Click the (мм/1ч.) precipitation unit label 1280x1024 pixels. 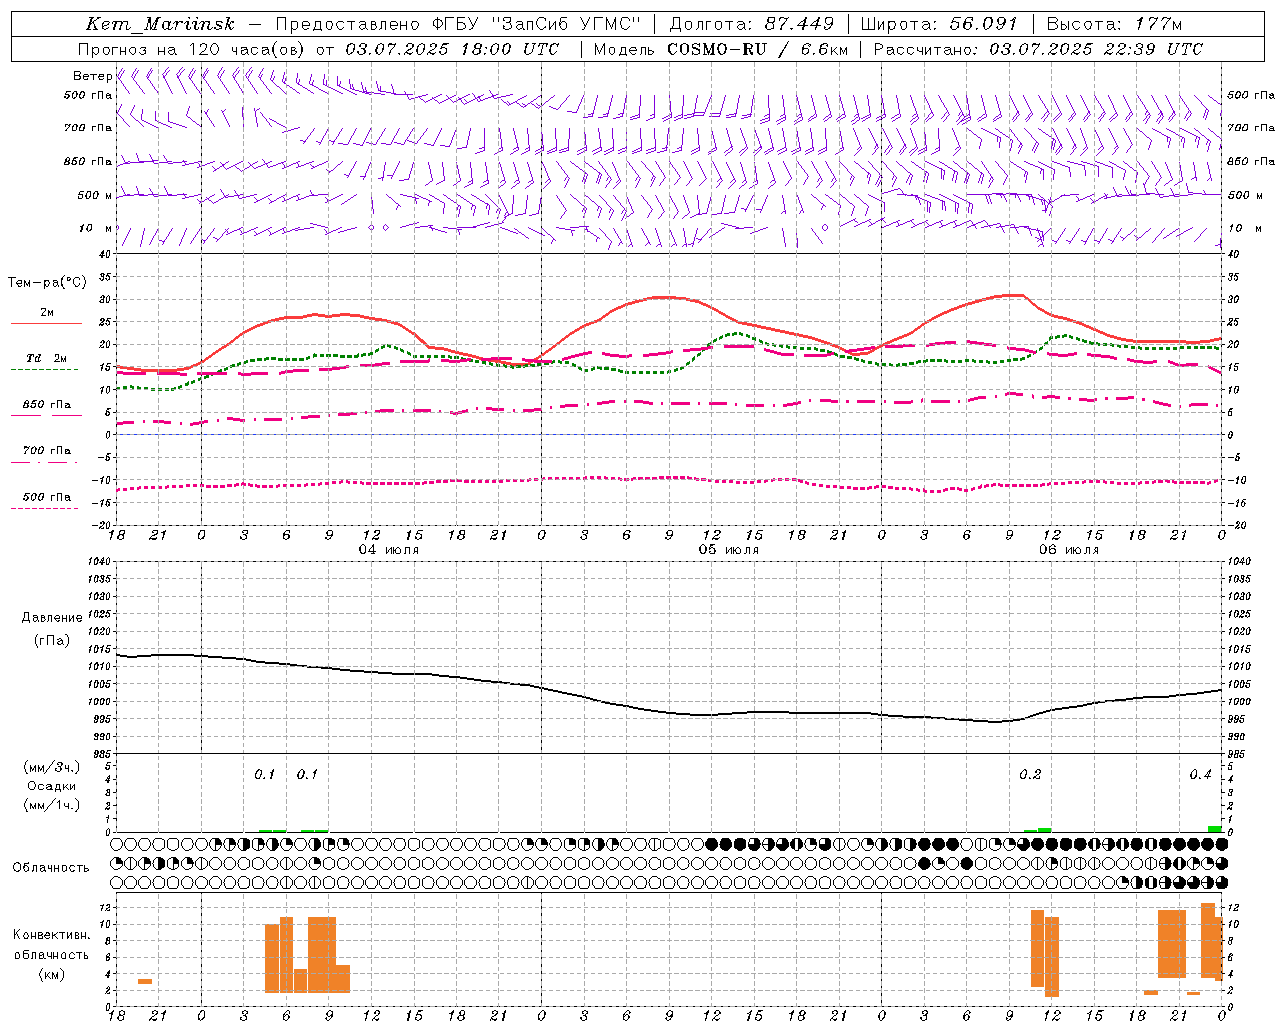coord(52,805)
